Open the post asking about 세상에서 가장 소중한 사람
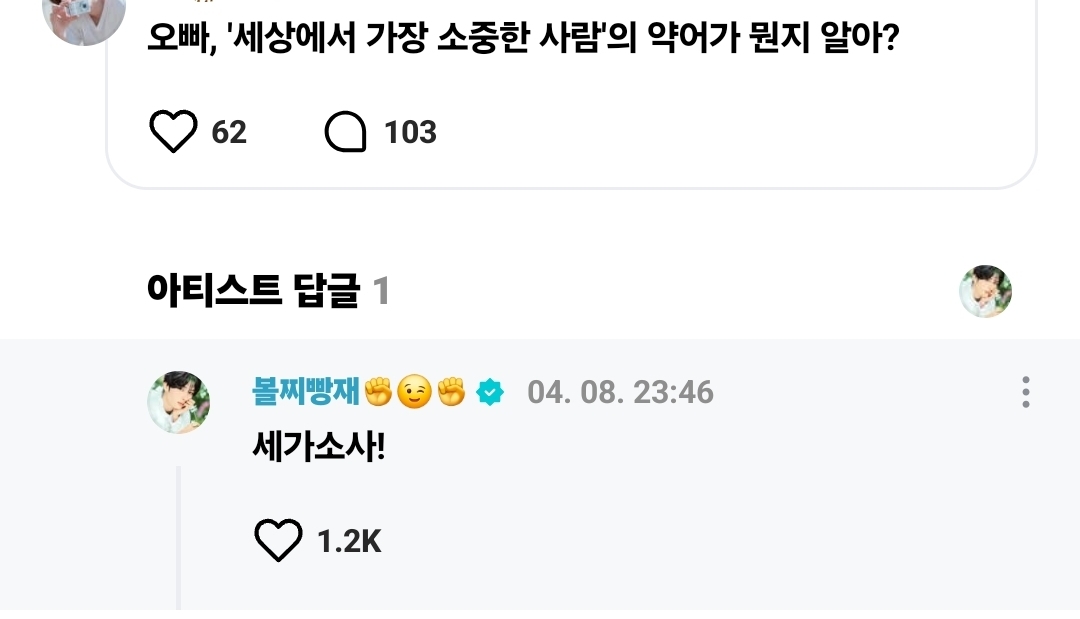 point(523,37)
